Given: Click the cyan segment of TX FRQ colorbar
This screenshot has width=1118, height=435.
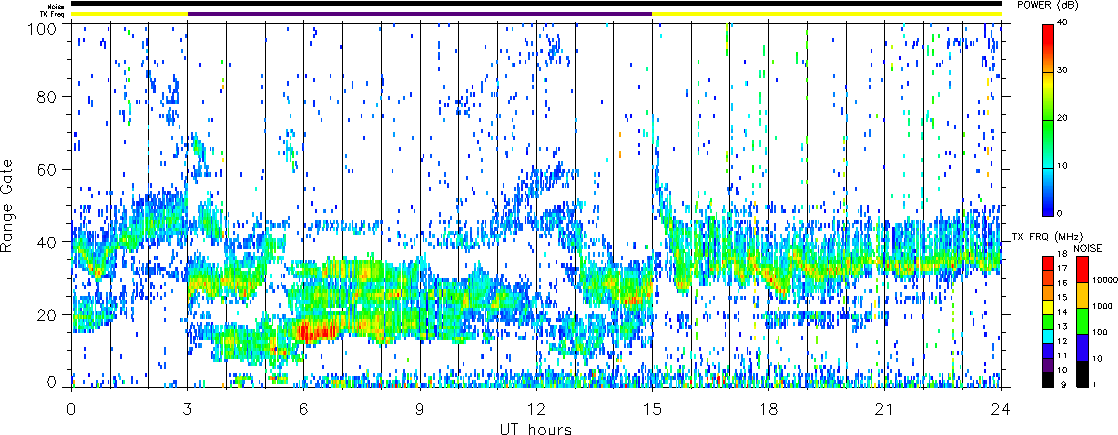Looking at the screenshot, I should (1048, 337).
